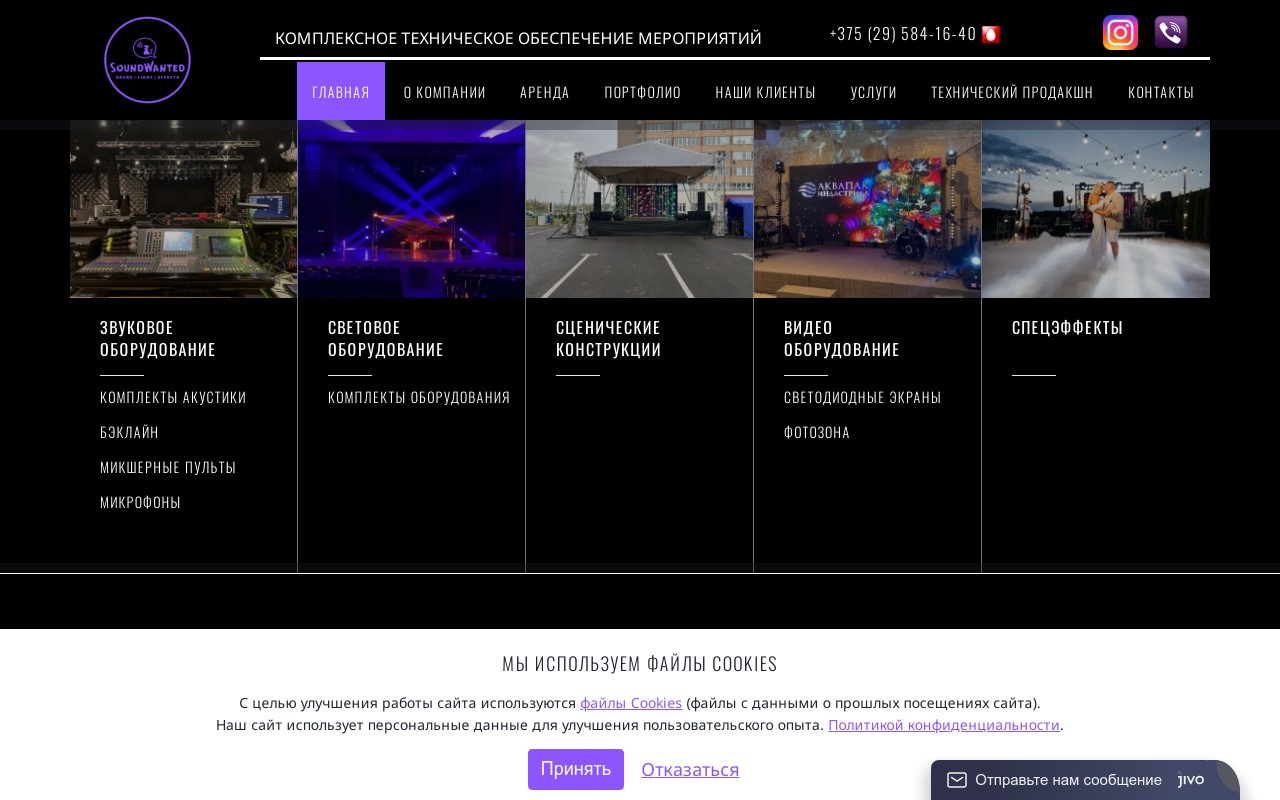This screenshot has width=1280, height=800.
Task: Open the Instagram icon link
Action: 1120,33
